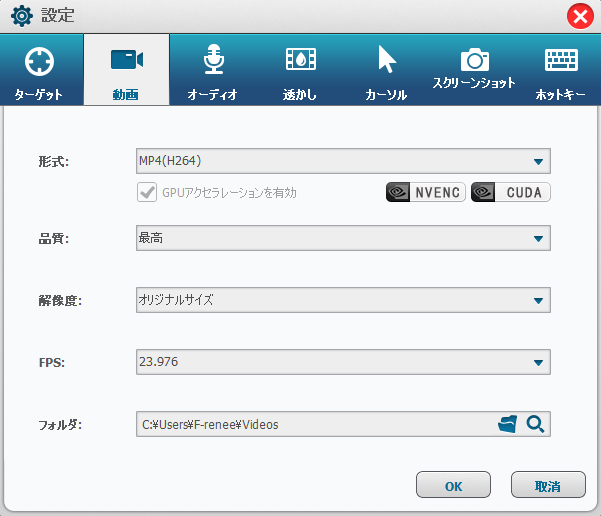Viewport: 601px width, 516px height.
Task: Toggle the GPUアクセラレーションを有効 checkbox
Action: [x=147, y=192]
